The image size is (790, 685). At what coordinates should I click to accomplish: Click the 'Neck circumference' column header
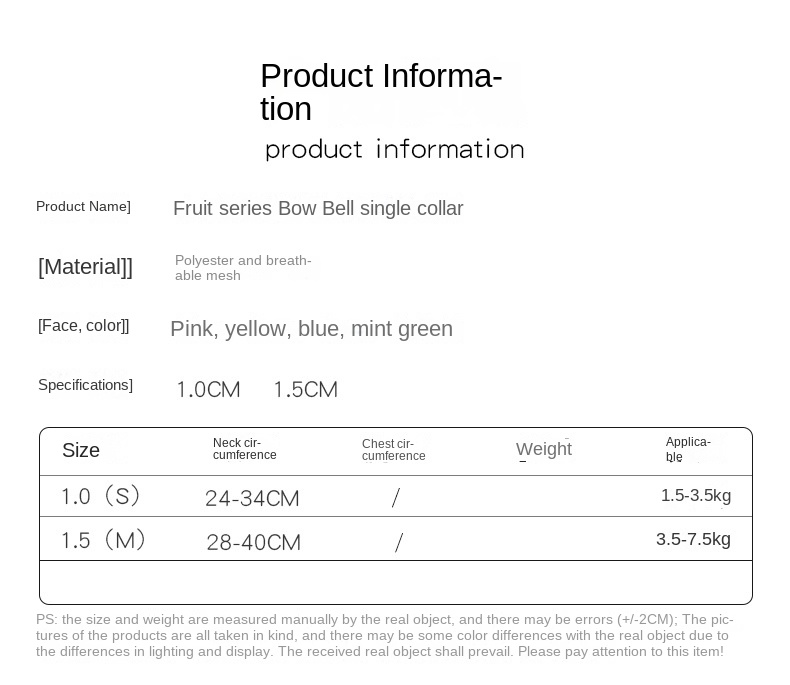click(244, 449)
